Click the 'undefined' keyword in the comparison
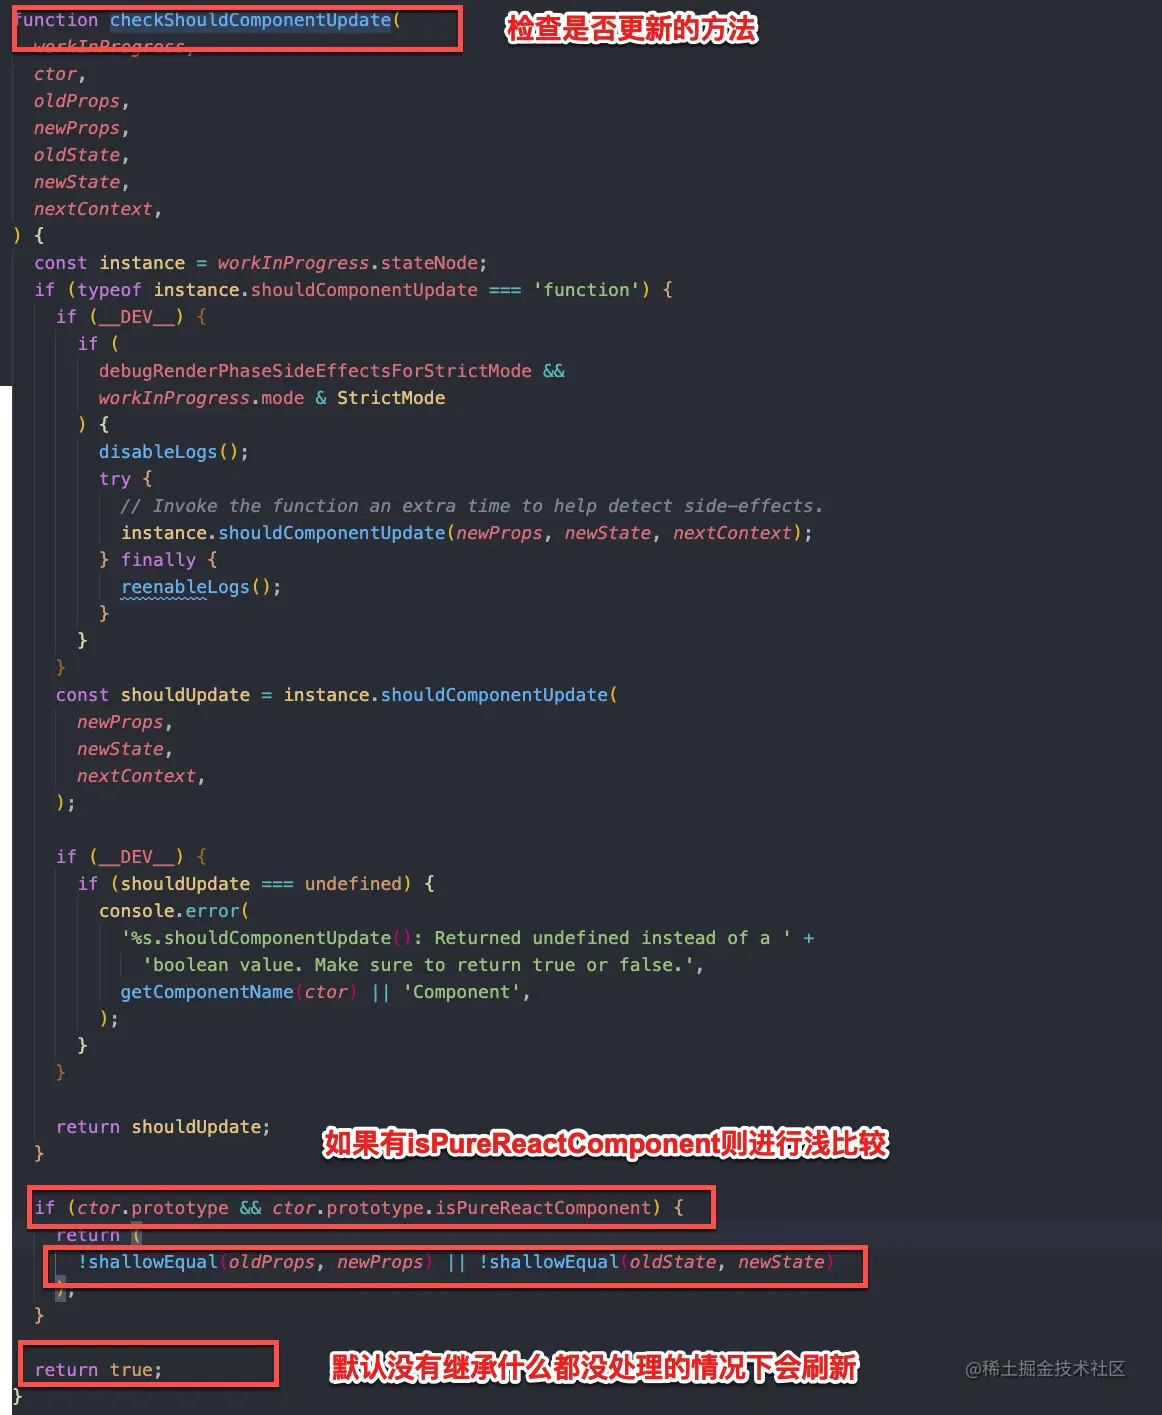1162x1415 pixels. [353, 884]
